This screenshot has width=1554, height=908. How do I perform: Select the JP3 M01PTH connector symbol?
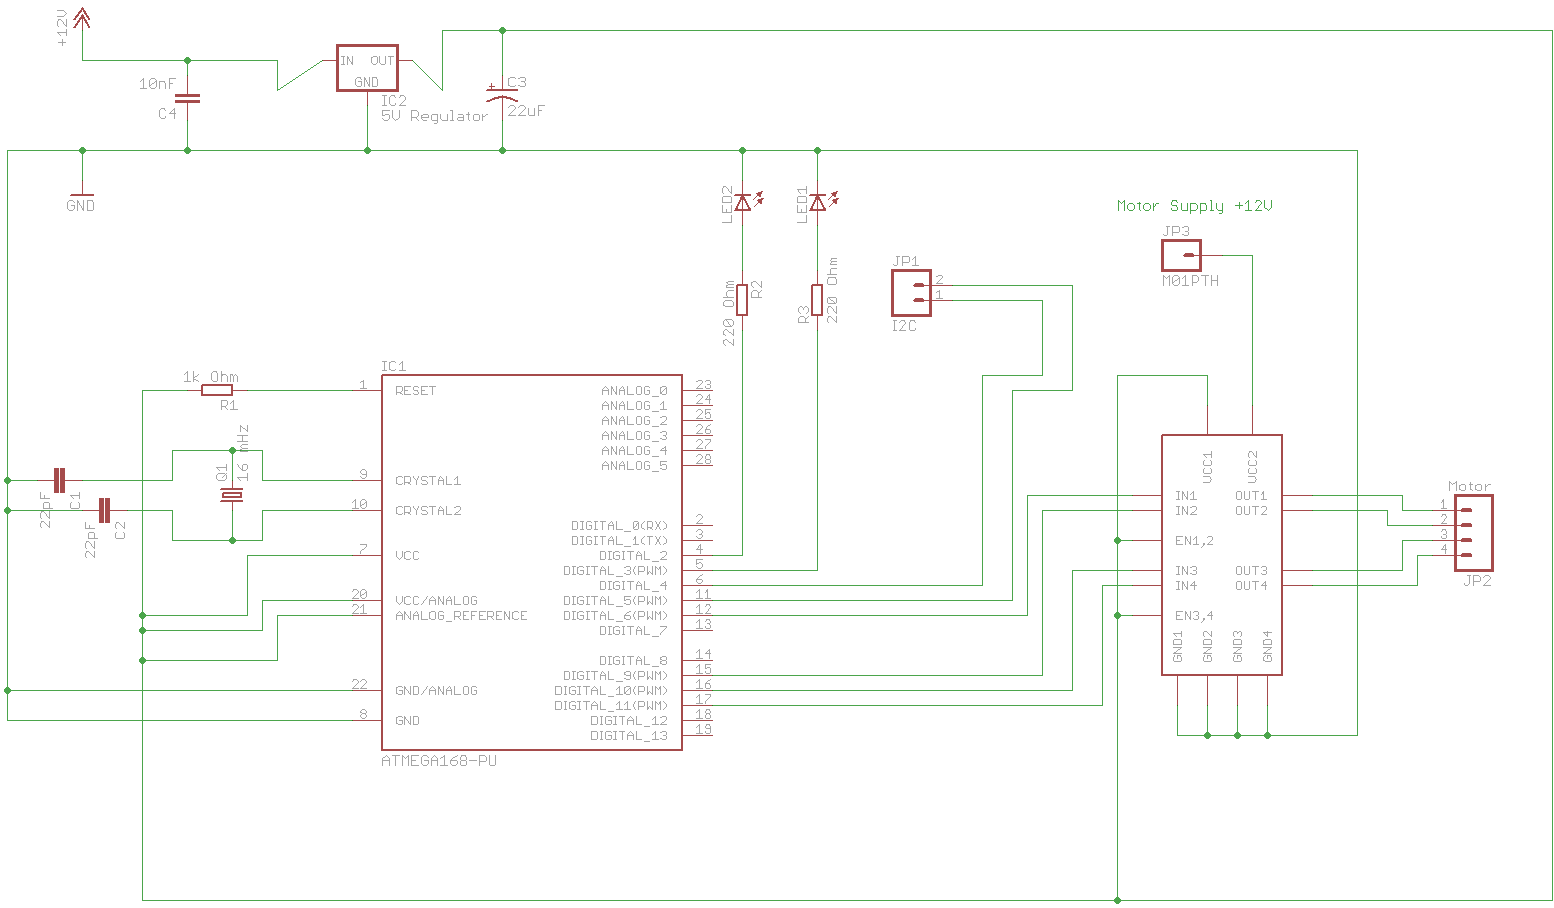pos(1181,255)
